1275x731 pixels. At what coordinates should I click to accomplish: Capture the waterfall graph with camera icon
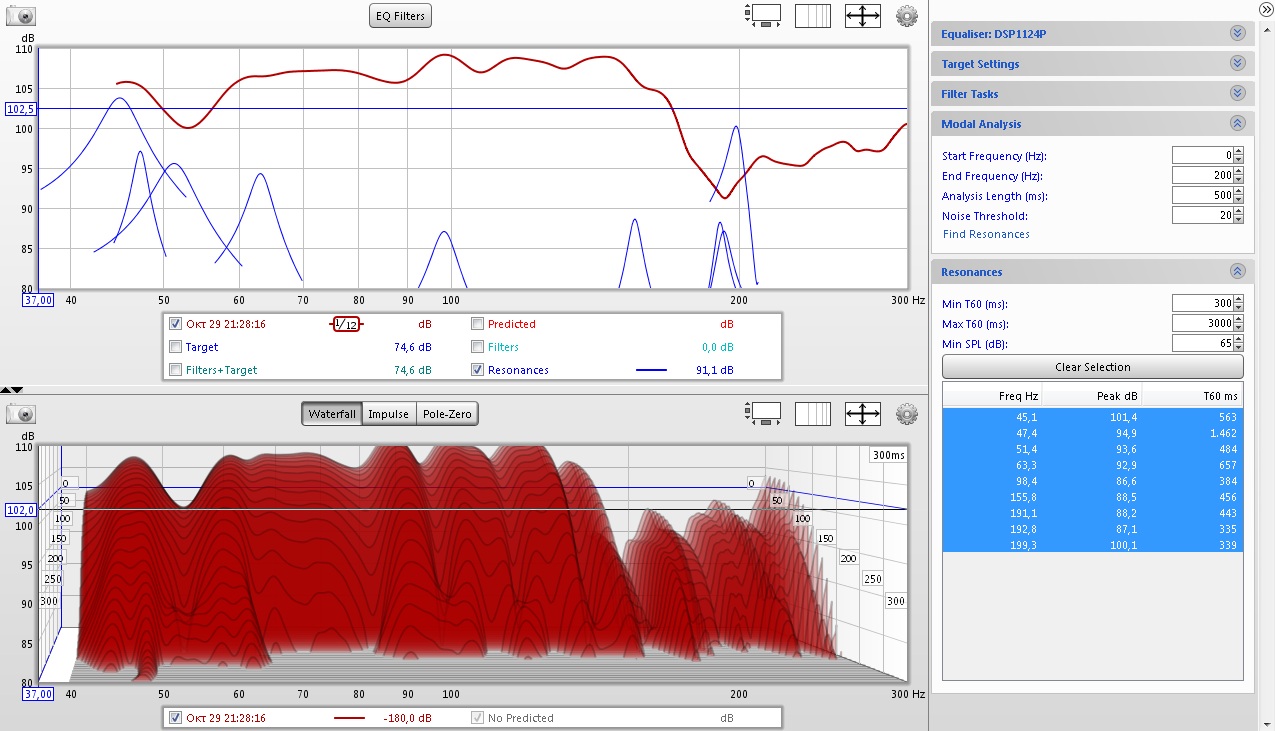pyautogui.click(x=21, y=414)
